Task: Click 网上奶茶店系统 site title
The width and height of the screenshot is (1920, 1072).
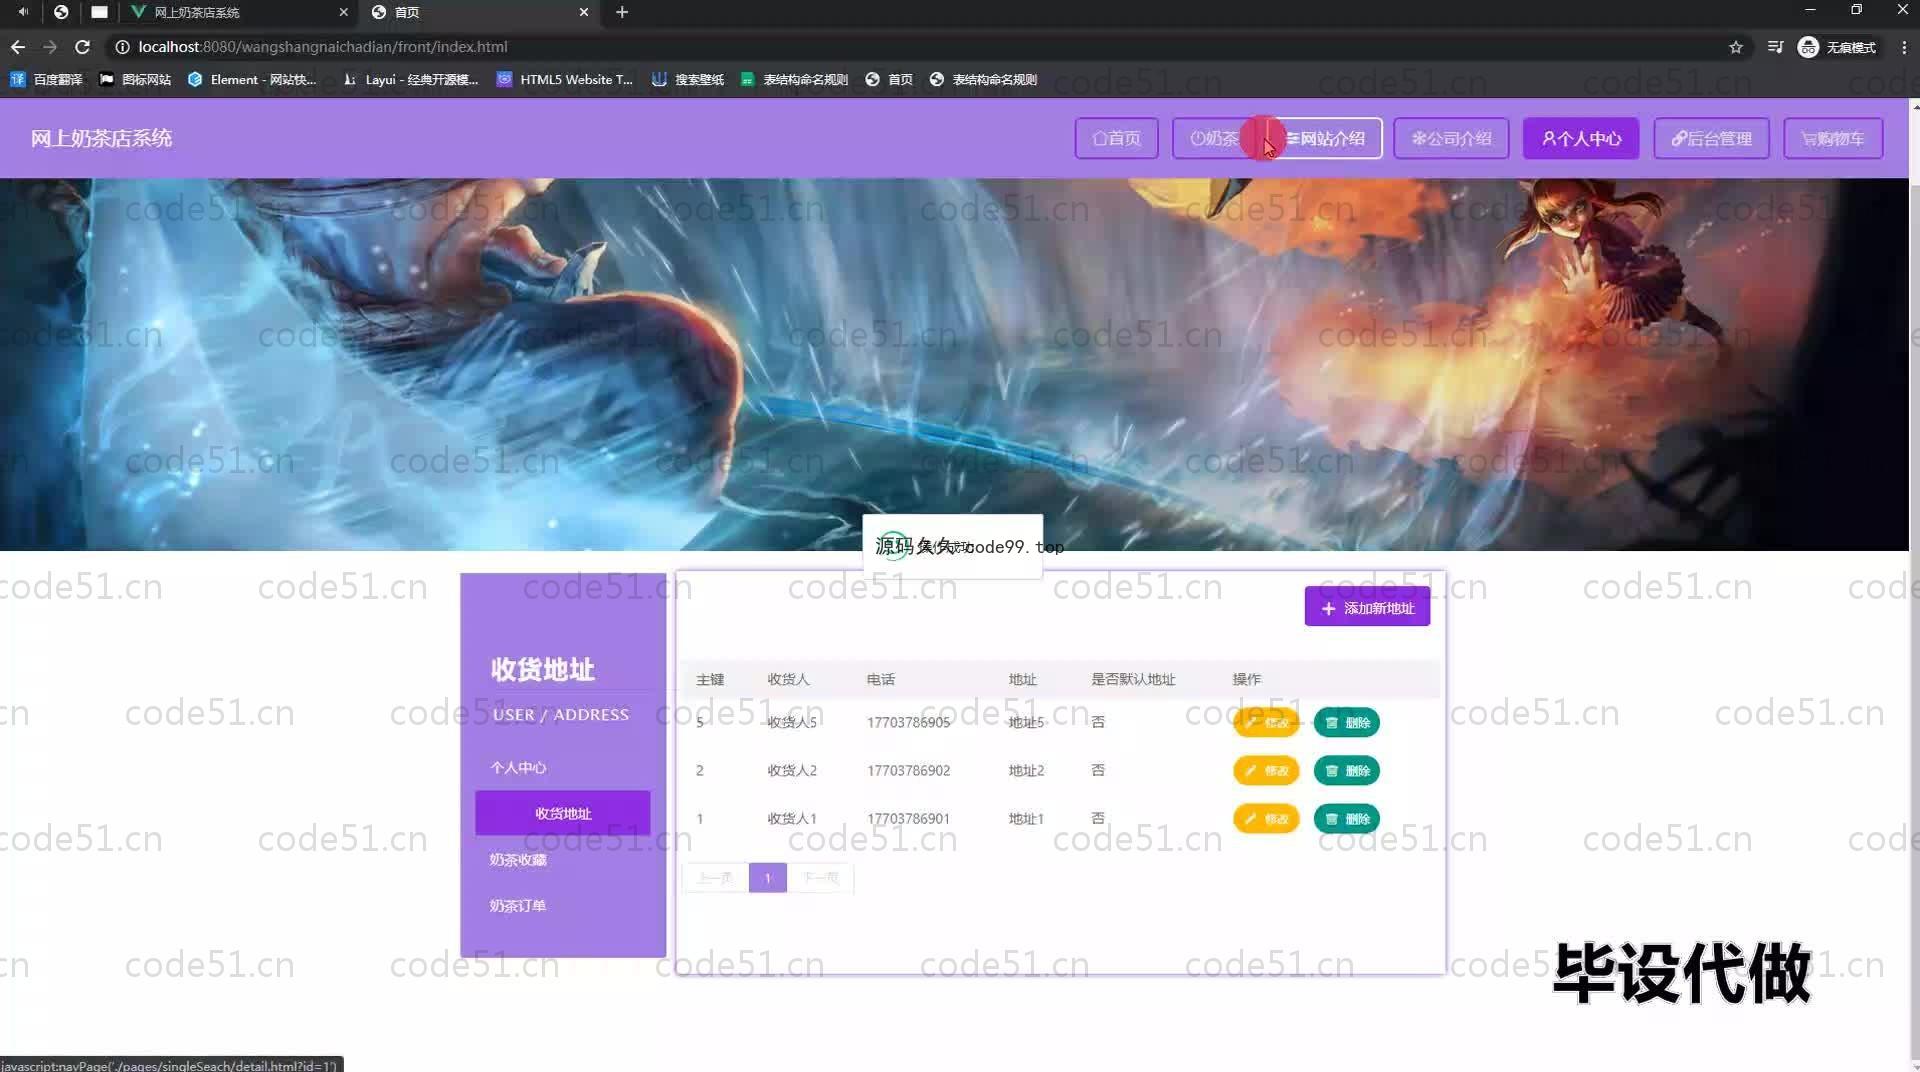Action: [x=101, y=138]
